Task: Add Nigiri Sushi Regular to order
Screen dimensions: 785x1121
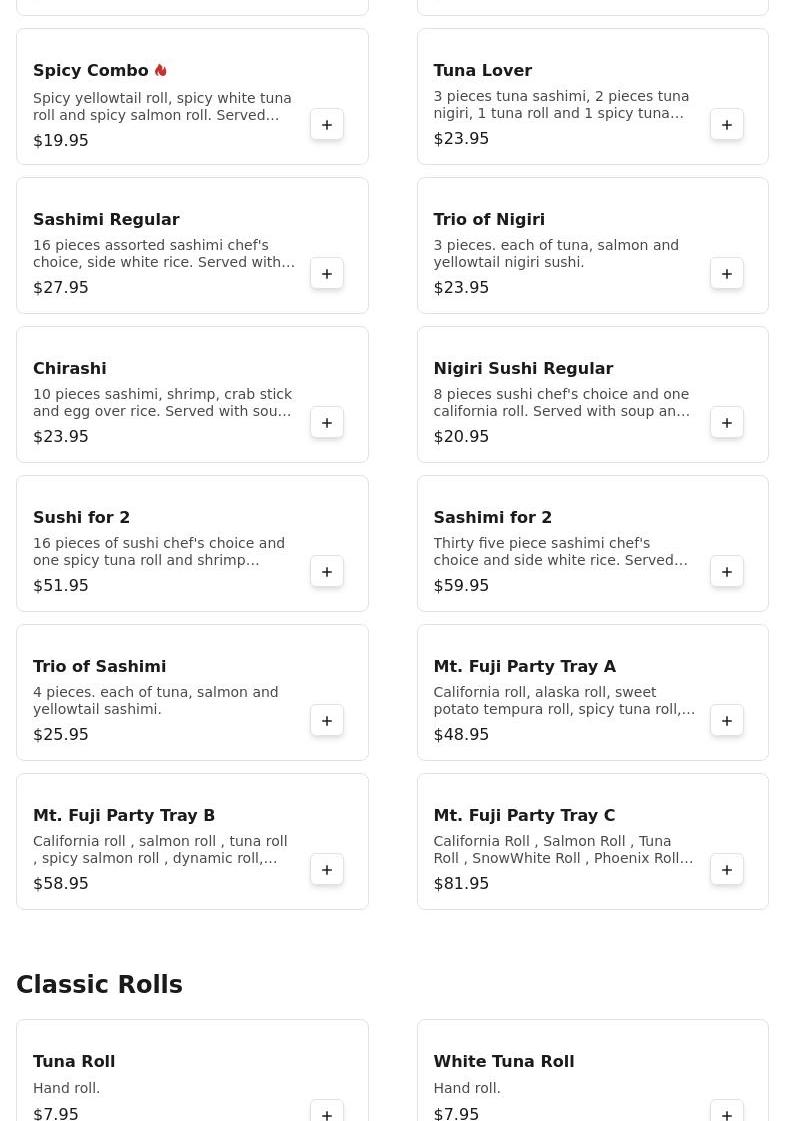Action: pos(727,423)
